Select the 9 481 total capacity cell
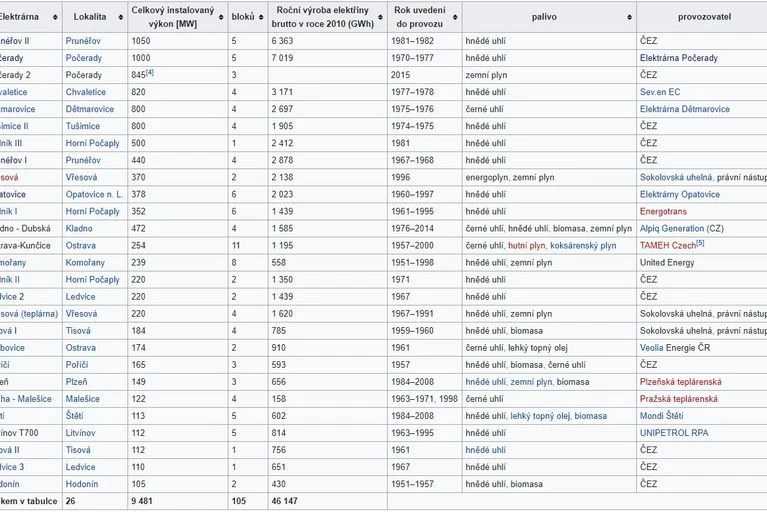The width and height of the screenshot is (767, 512). 178,501
